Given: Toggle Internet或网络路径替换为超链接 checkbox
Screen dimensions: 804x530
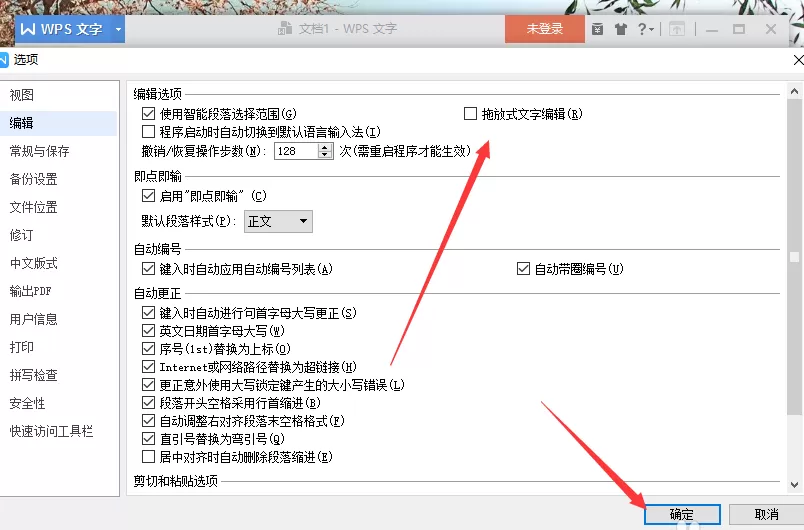Looking at the screenshot, I should pyautogui.click(x=148, y=367).
